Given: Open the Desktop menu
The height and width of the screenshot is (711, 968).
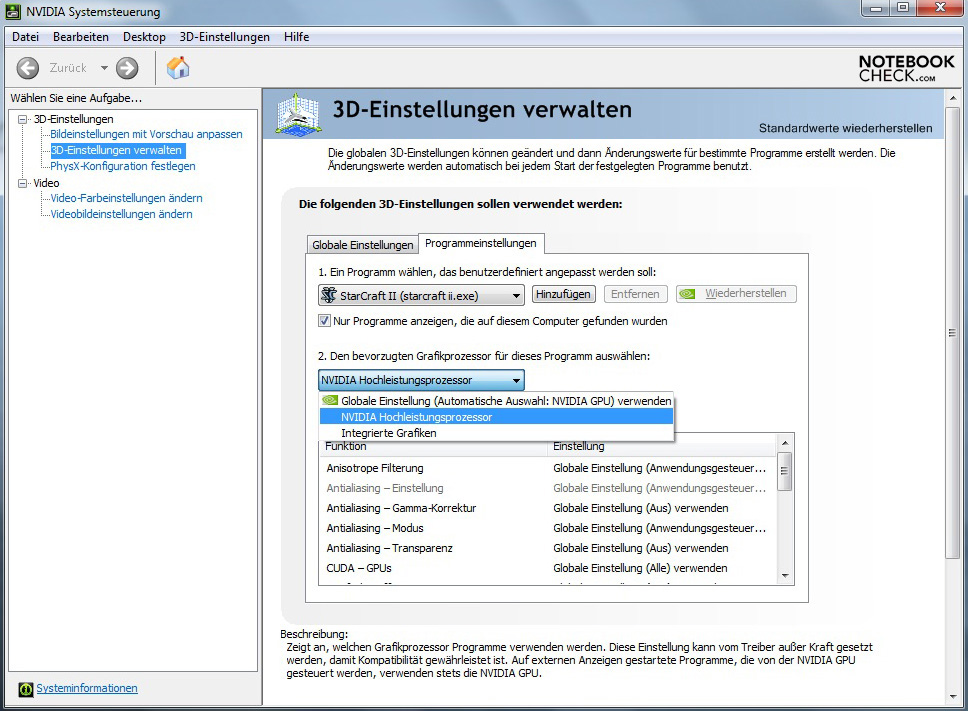Looking at the screenshot, I should pos(144,37).
